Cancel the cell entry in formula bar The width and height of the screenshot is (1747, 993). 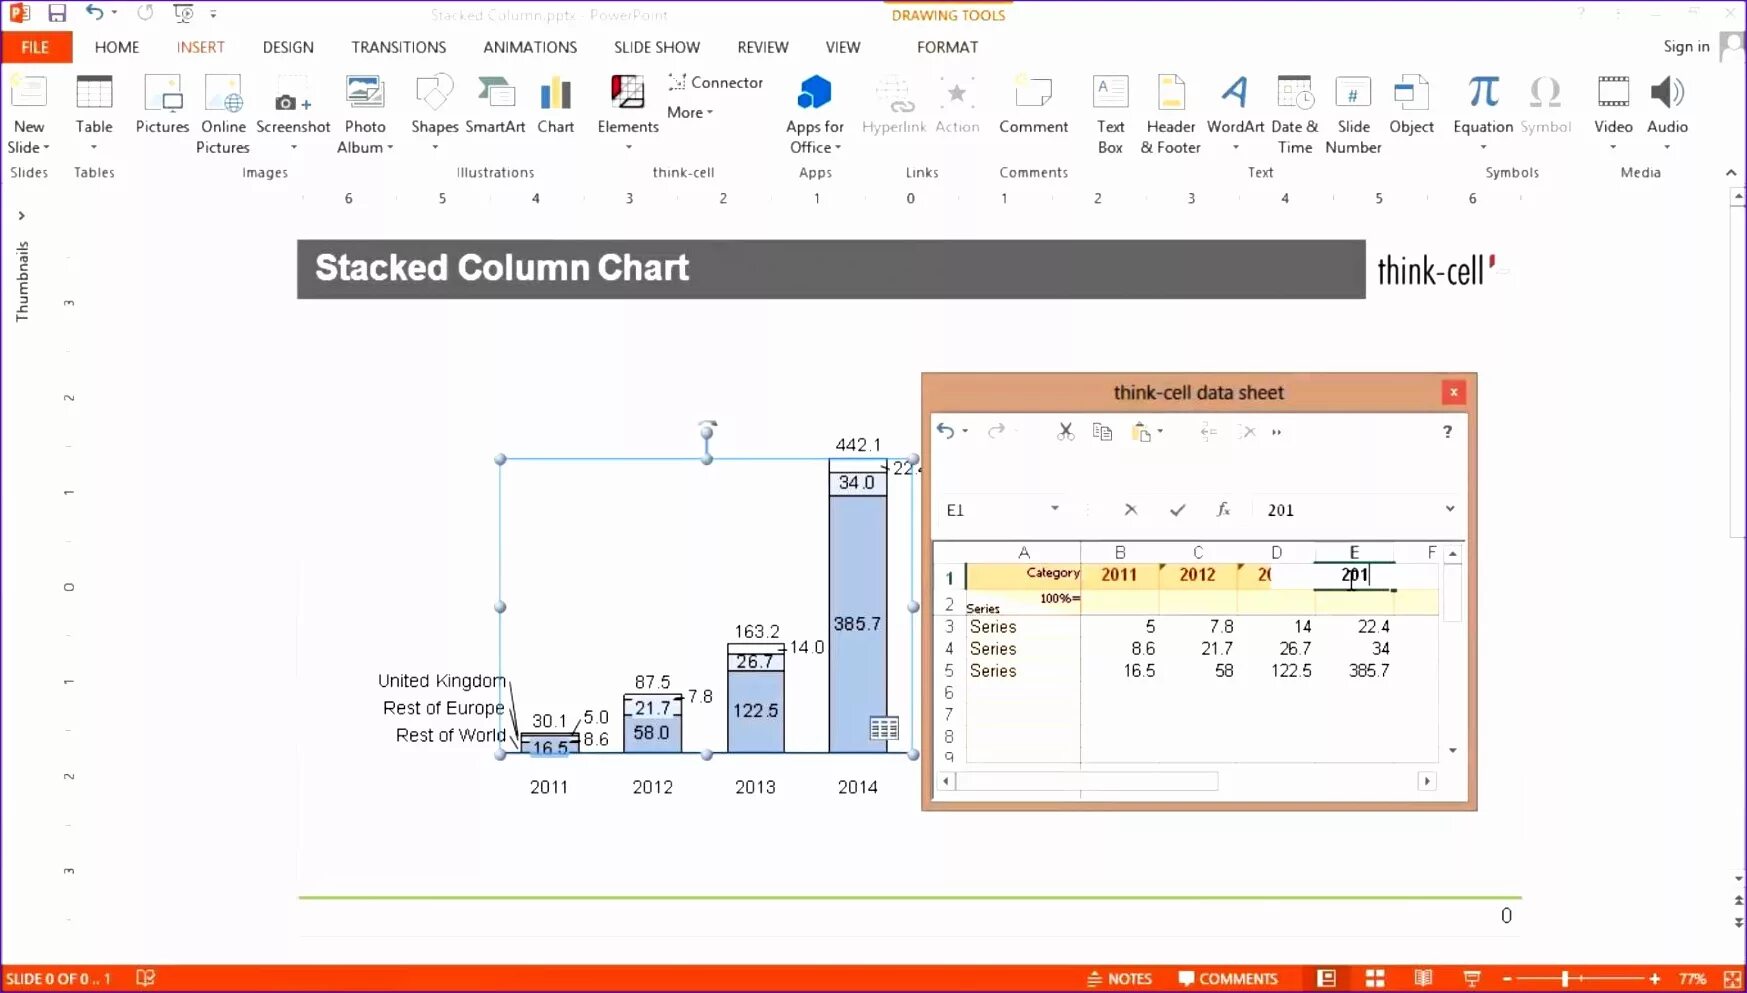[x=1131, y=510]
